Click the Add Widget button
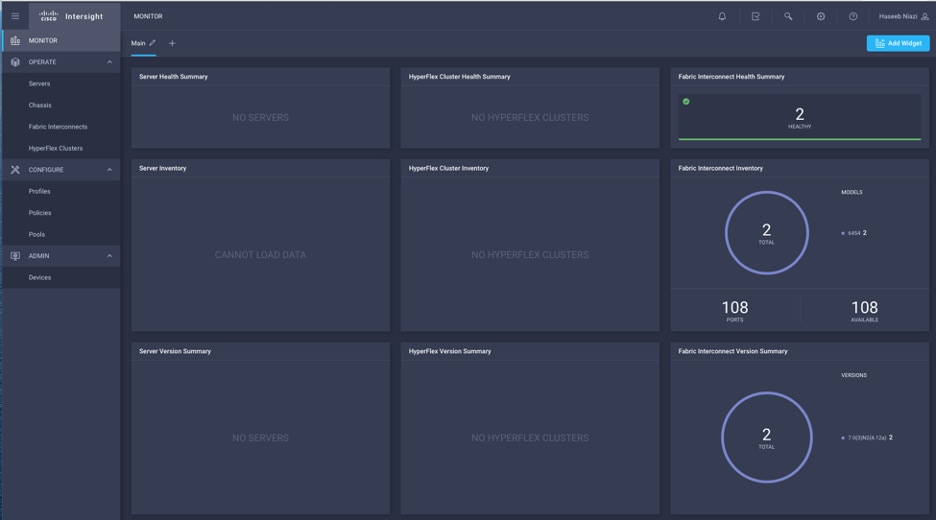Screen dimensions: 936x520 (898, 43)
